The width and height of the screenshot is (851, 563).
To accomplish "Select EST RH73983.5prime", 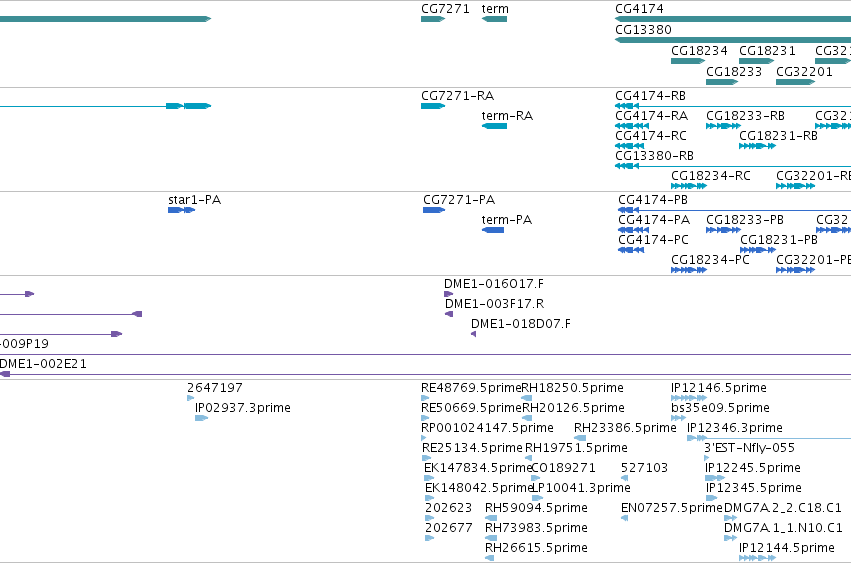I will (491, 539).
